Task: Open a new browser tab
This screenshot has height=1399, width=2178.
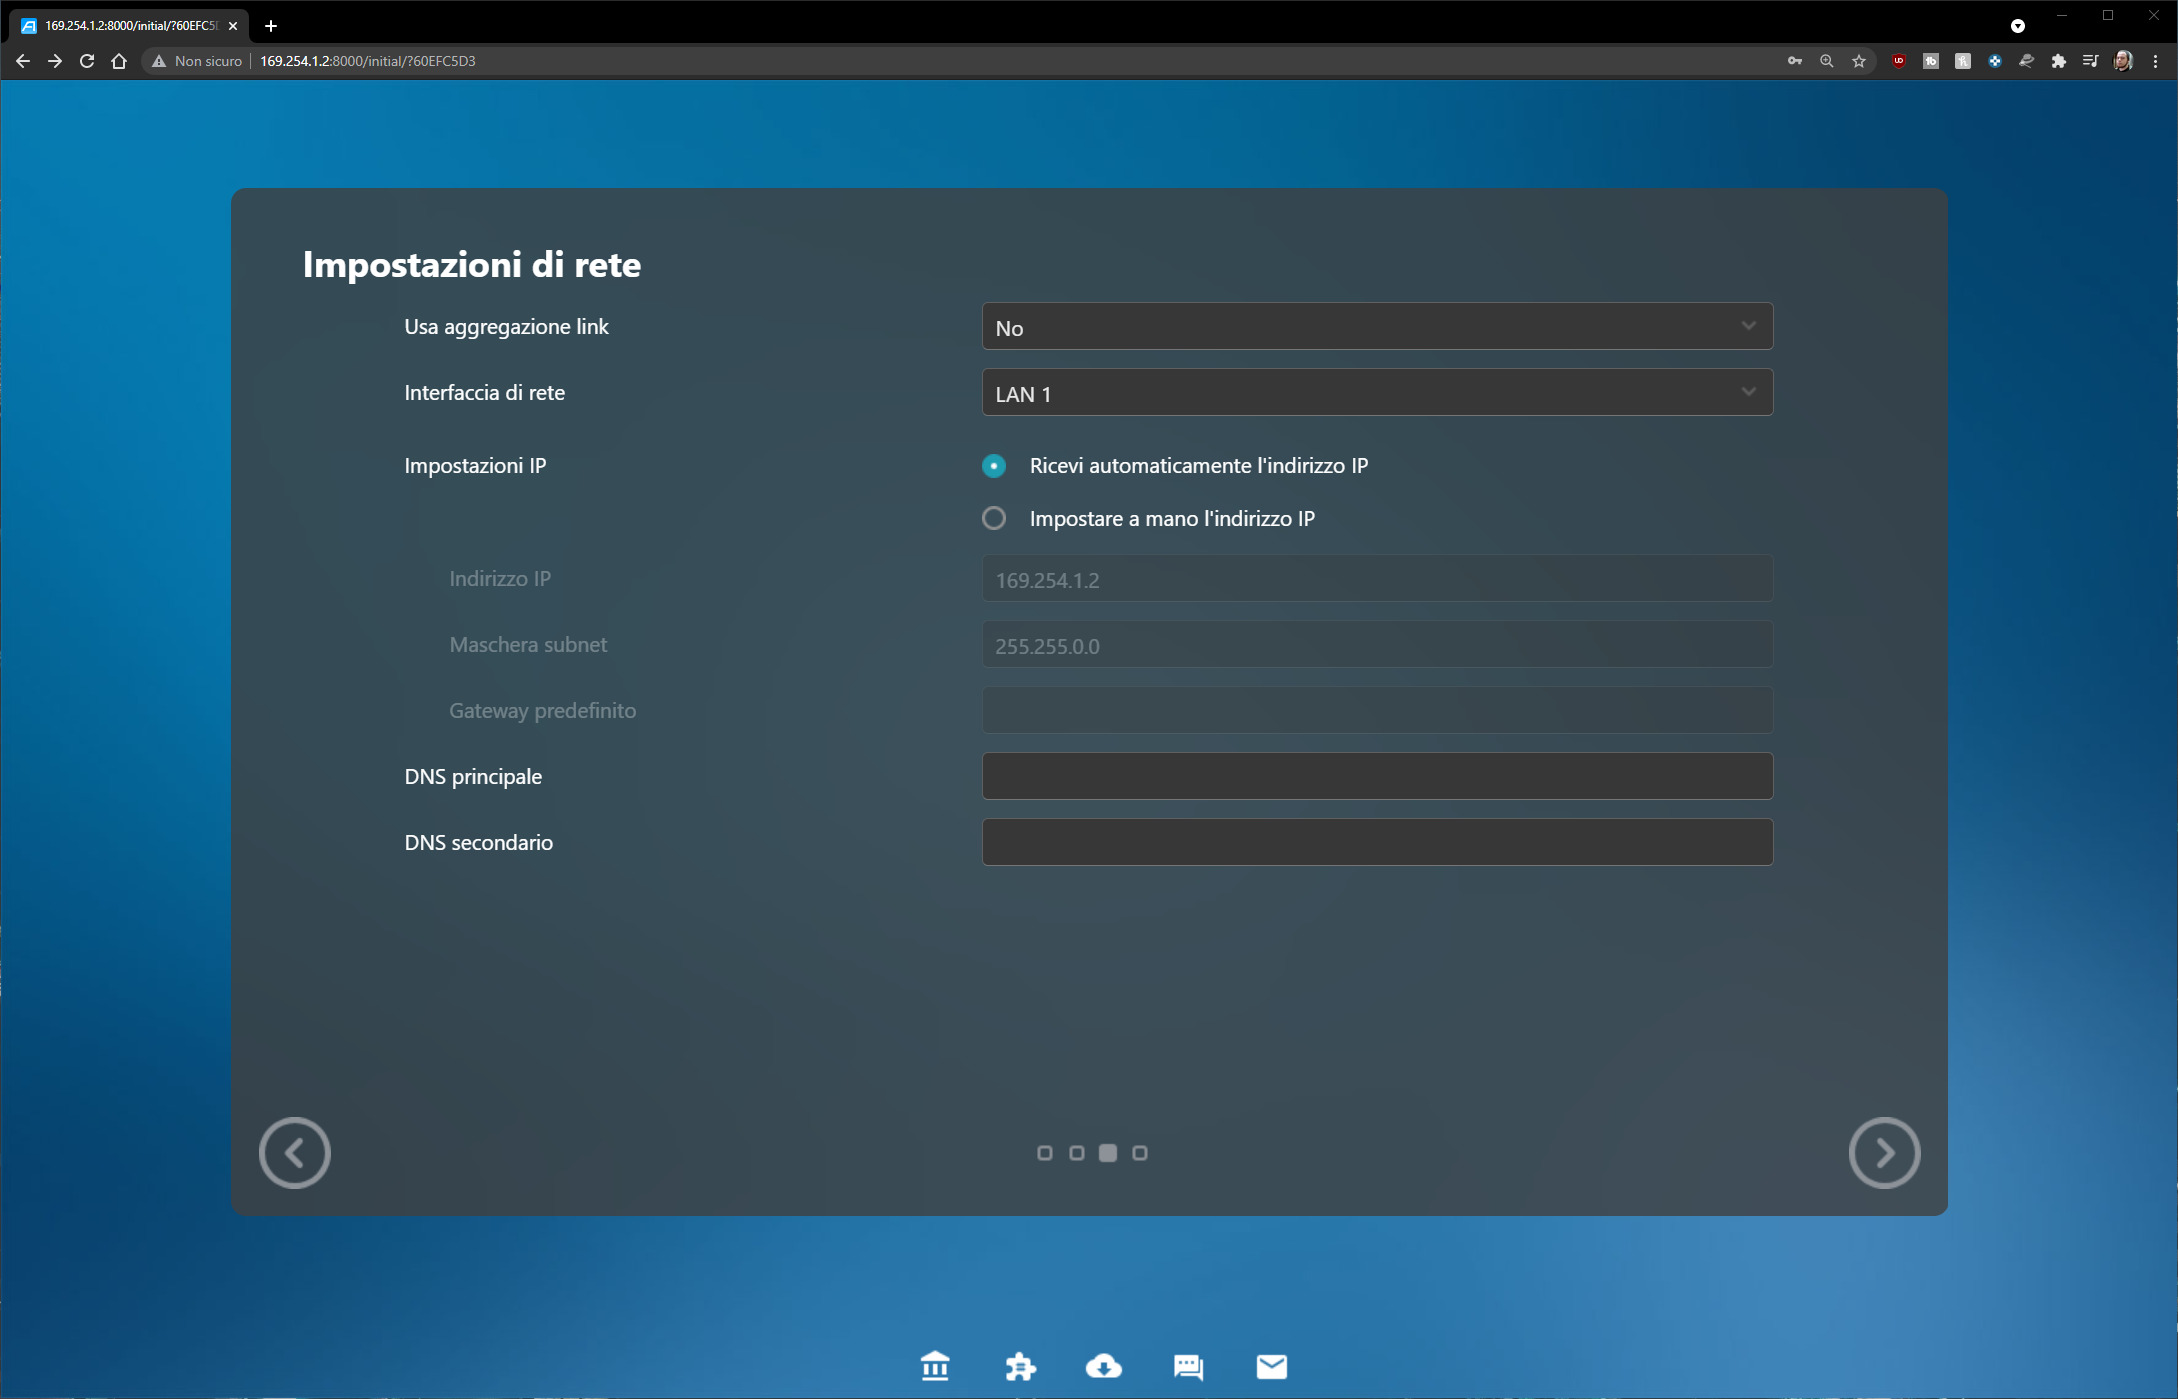Action: [x=271, y=26]
